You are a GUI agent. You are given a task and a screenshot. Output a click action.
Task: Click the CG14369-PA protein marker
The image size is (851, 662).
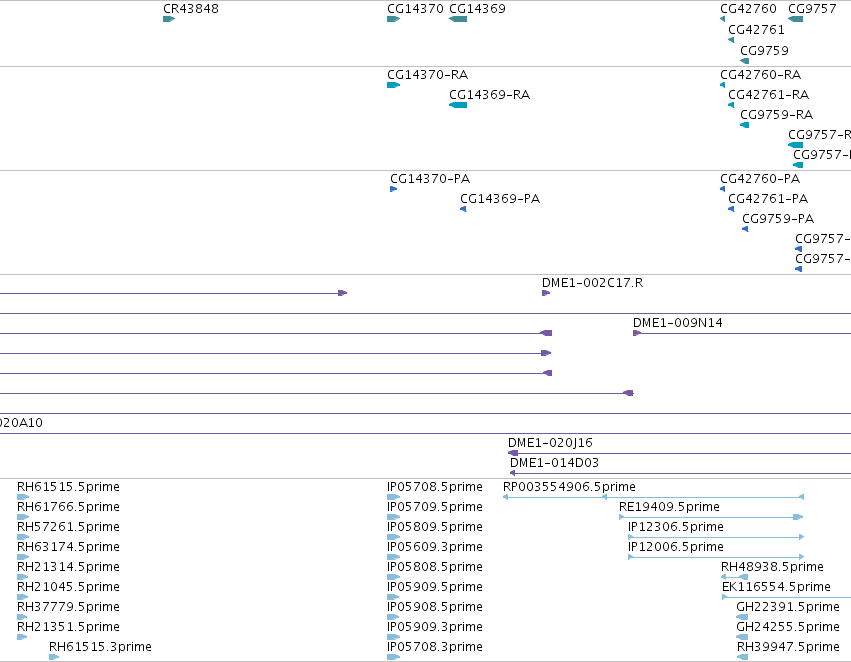click(463, 209)
